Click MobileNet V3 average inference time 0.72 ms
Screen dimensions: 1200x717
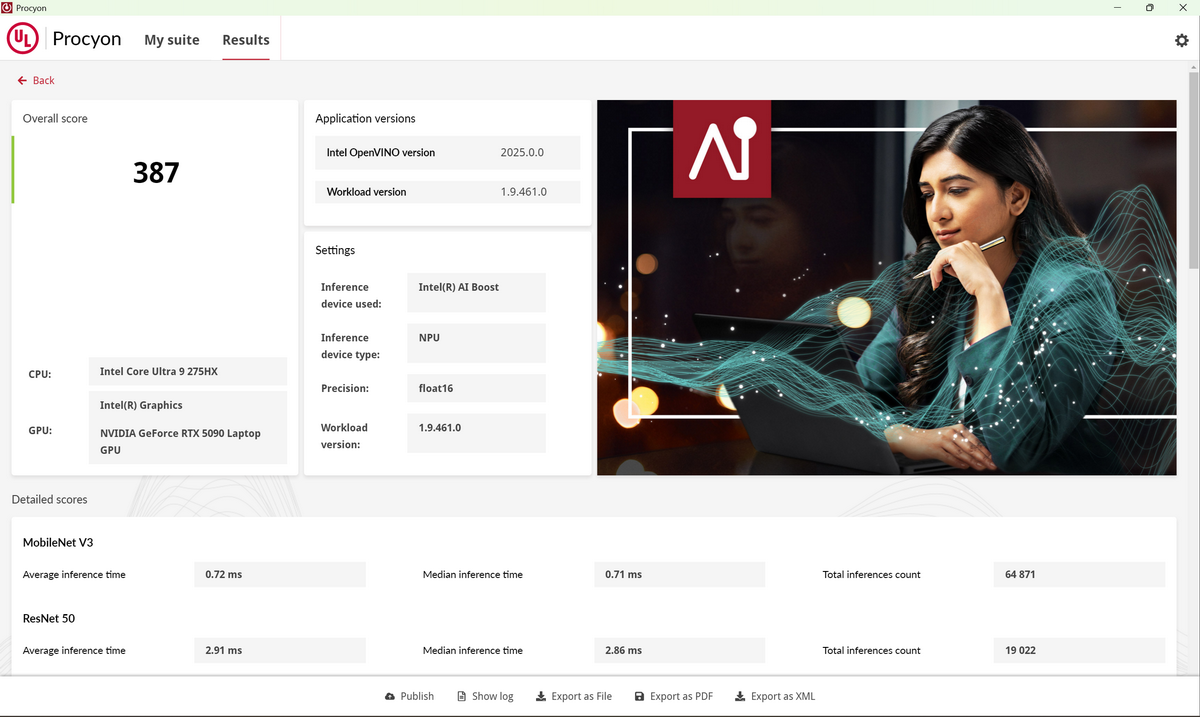click(x=279, y=574)
